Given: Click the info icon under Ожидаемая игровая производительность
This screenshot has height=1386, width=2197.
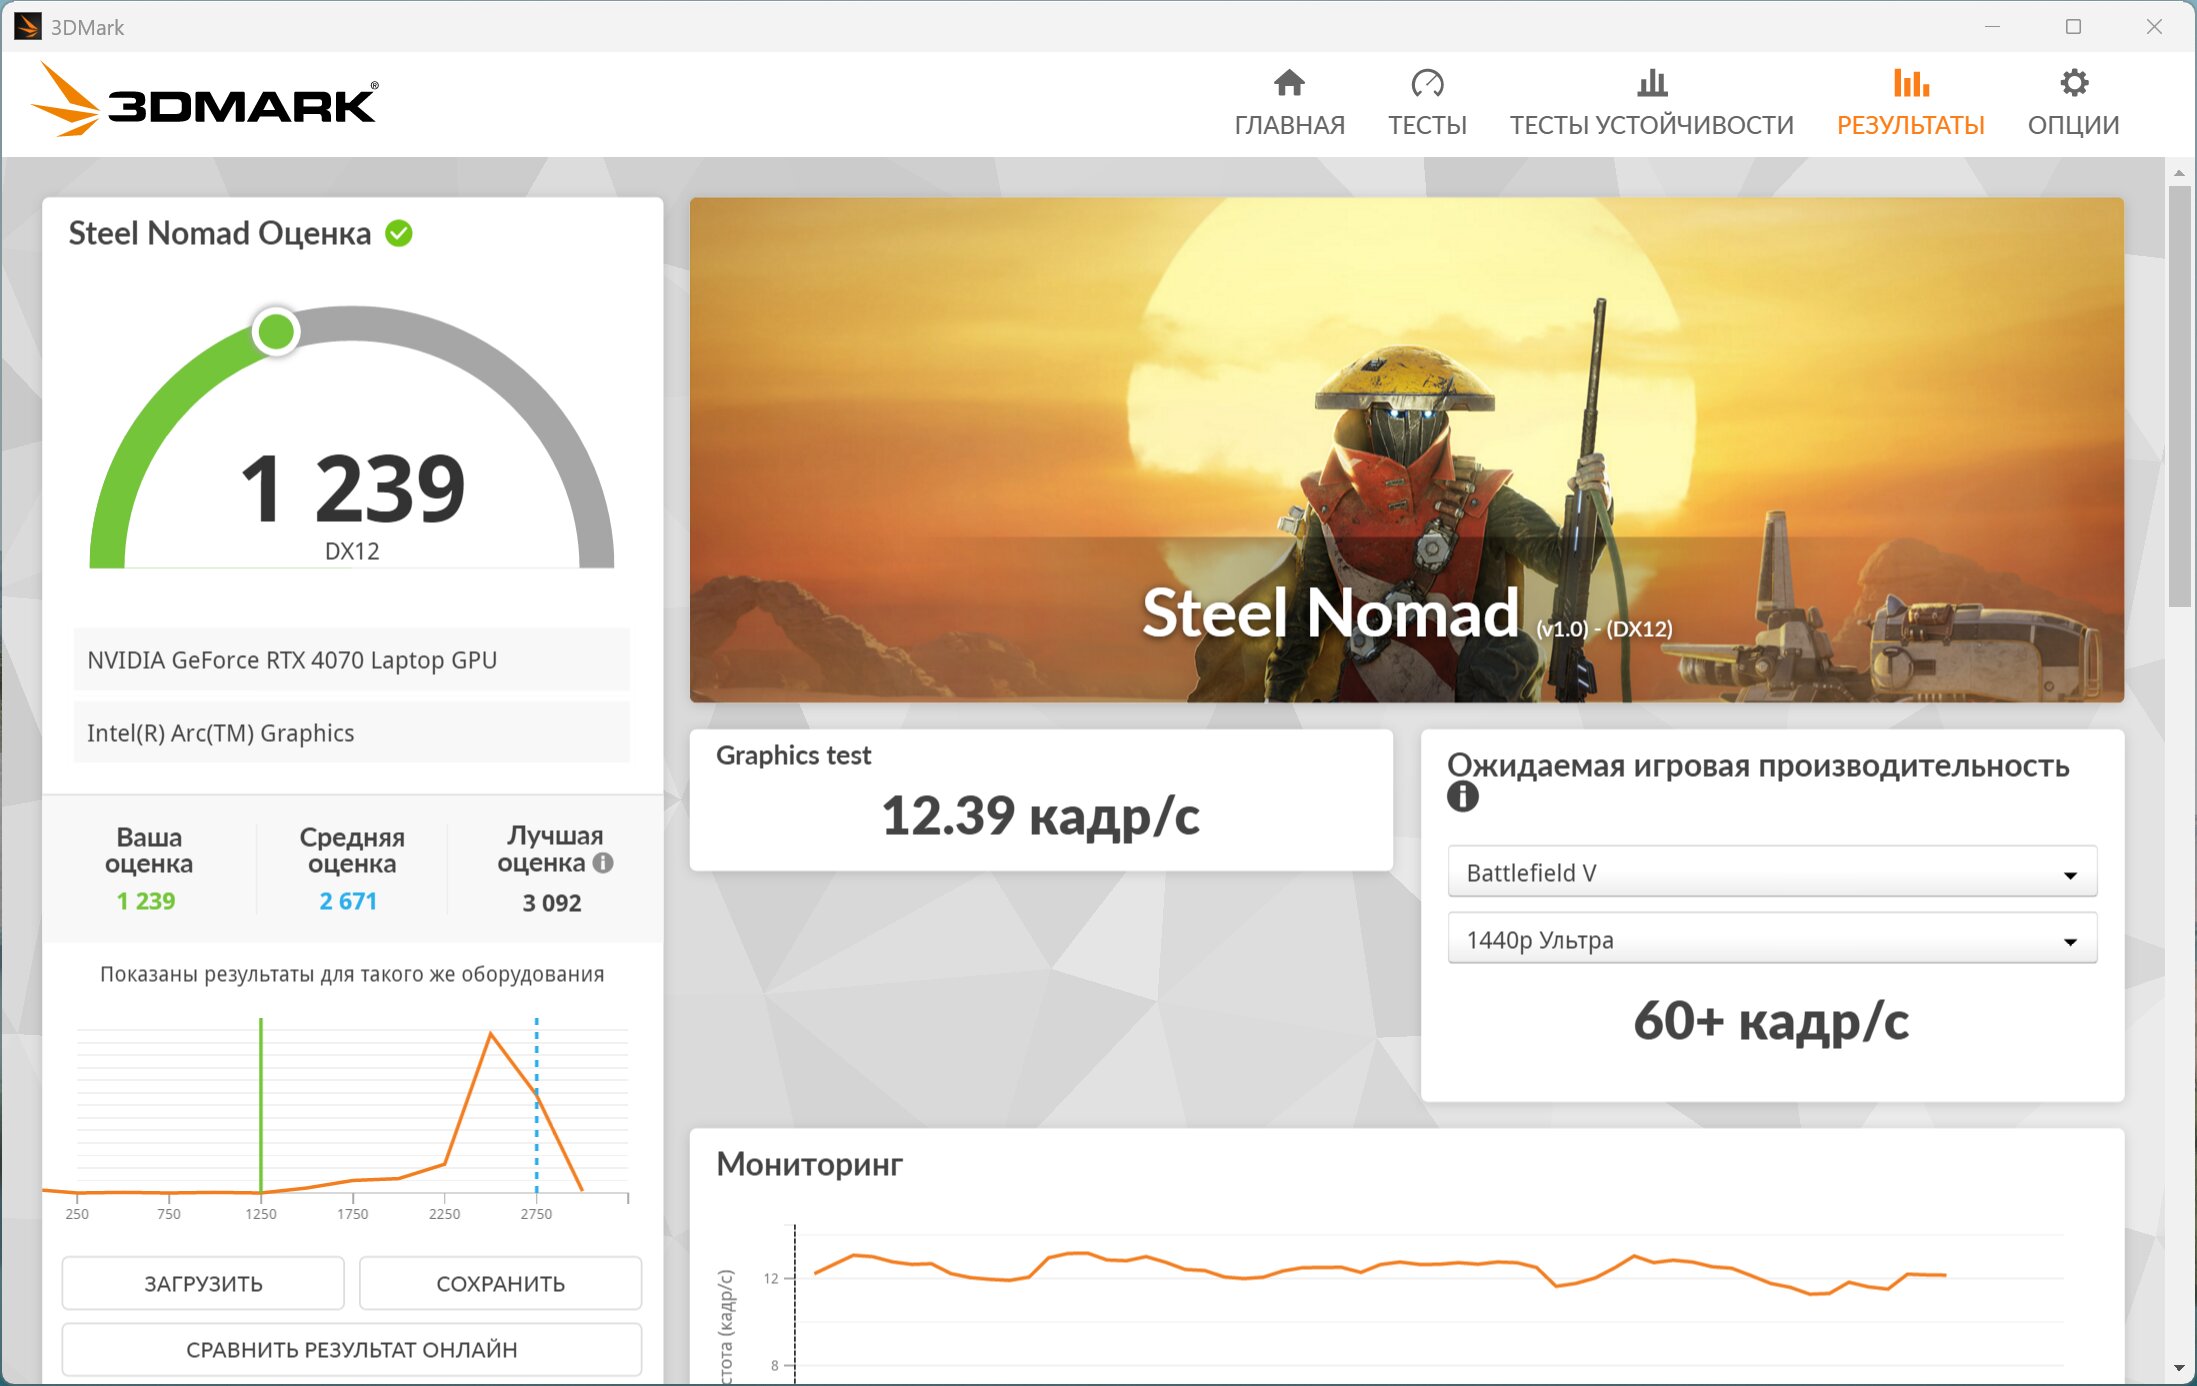Looking at the screenshot, I should (1462, 797).
